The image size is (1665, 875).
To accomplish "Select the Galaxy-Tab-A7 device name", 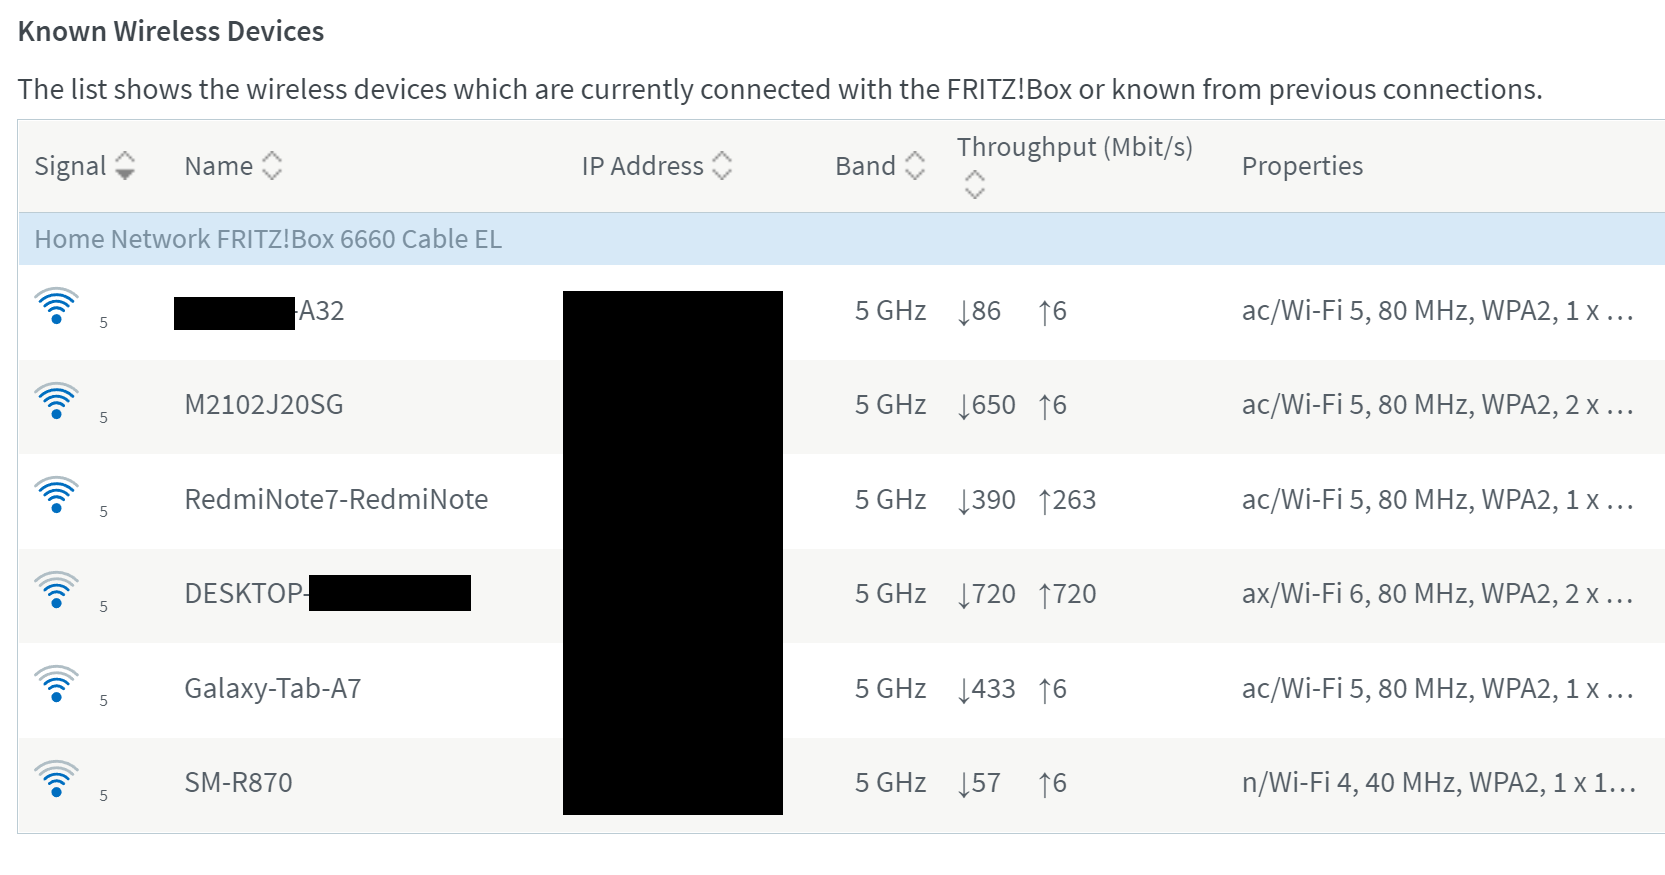I will pos(272,689).
